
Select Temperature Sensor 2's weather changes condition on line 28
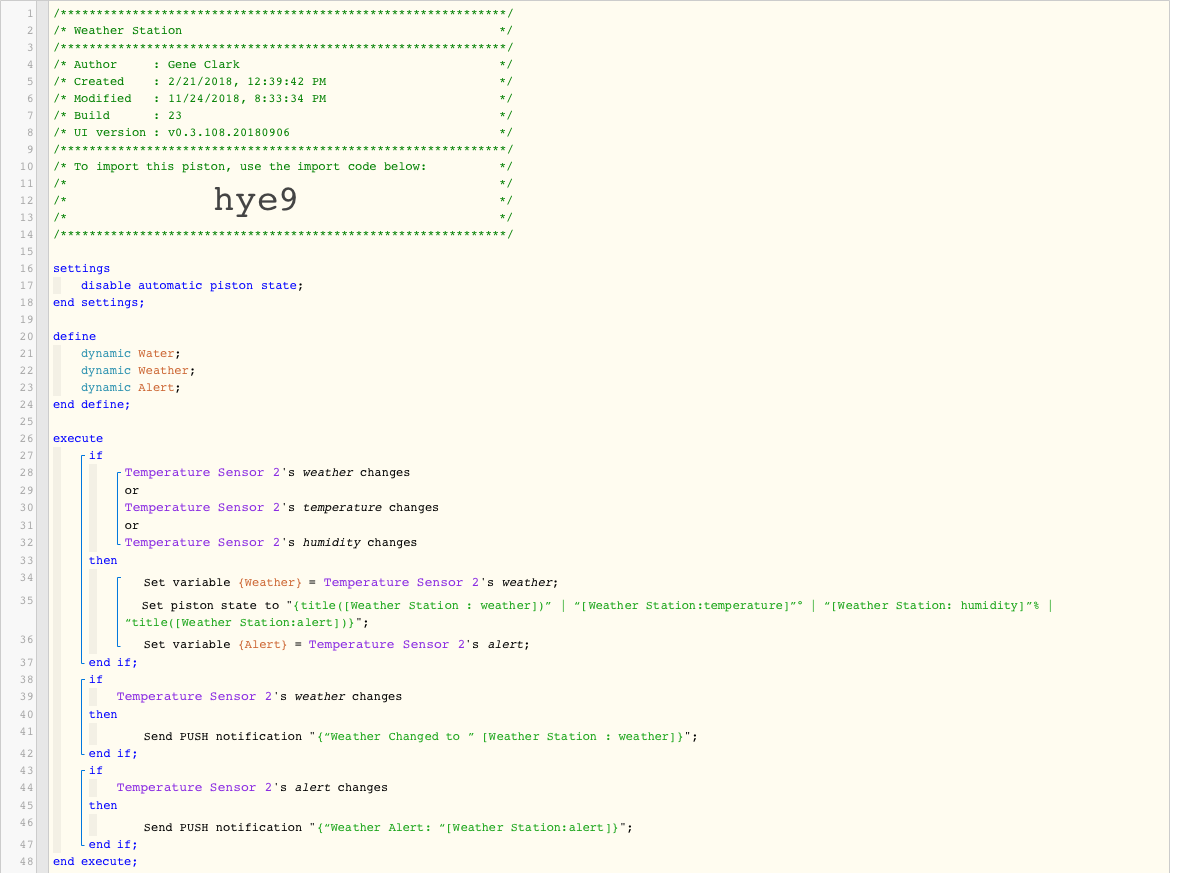coord(267,473)
